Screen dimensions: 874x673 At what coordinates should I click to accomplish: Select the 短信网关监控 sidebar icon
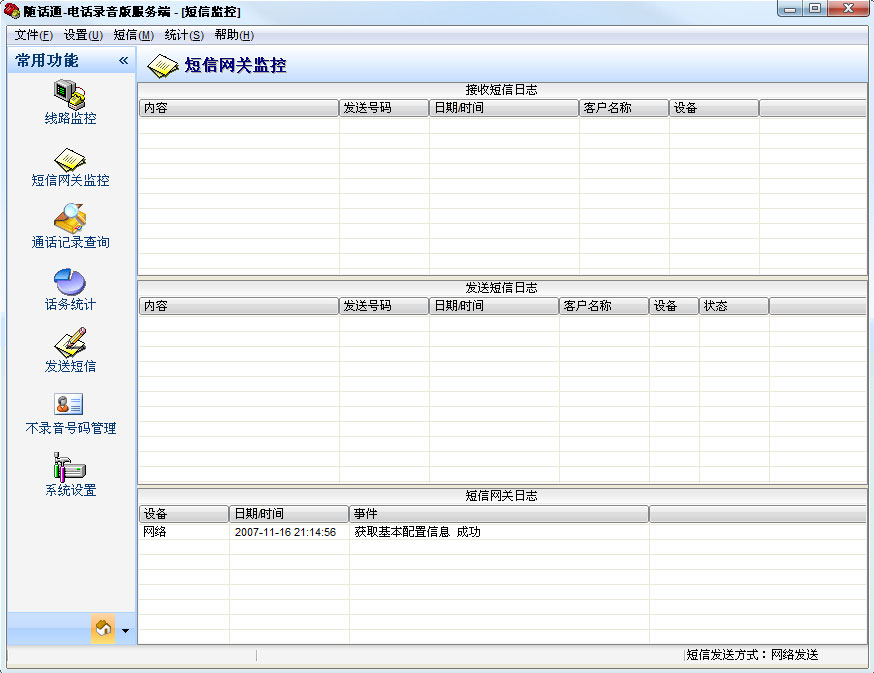(70, 158)
